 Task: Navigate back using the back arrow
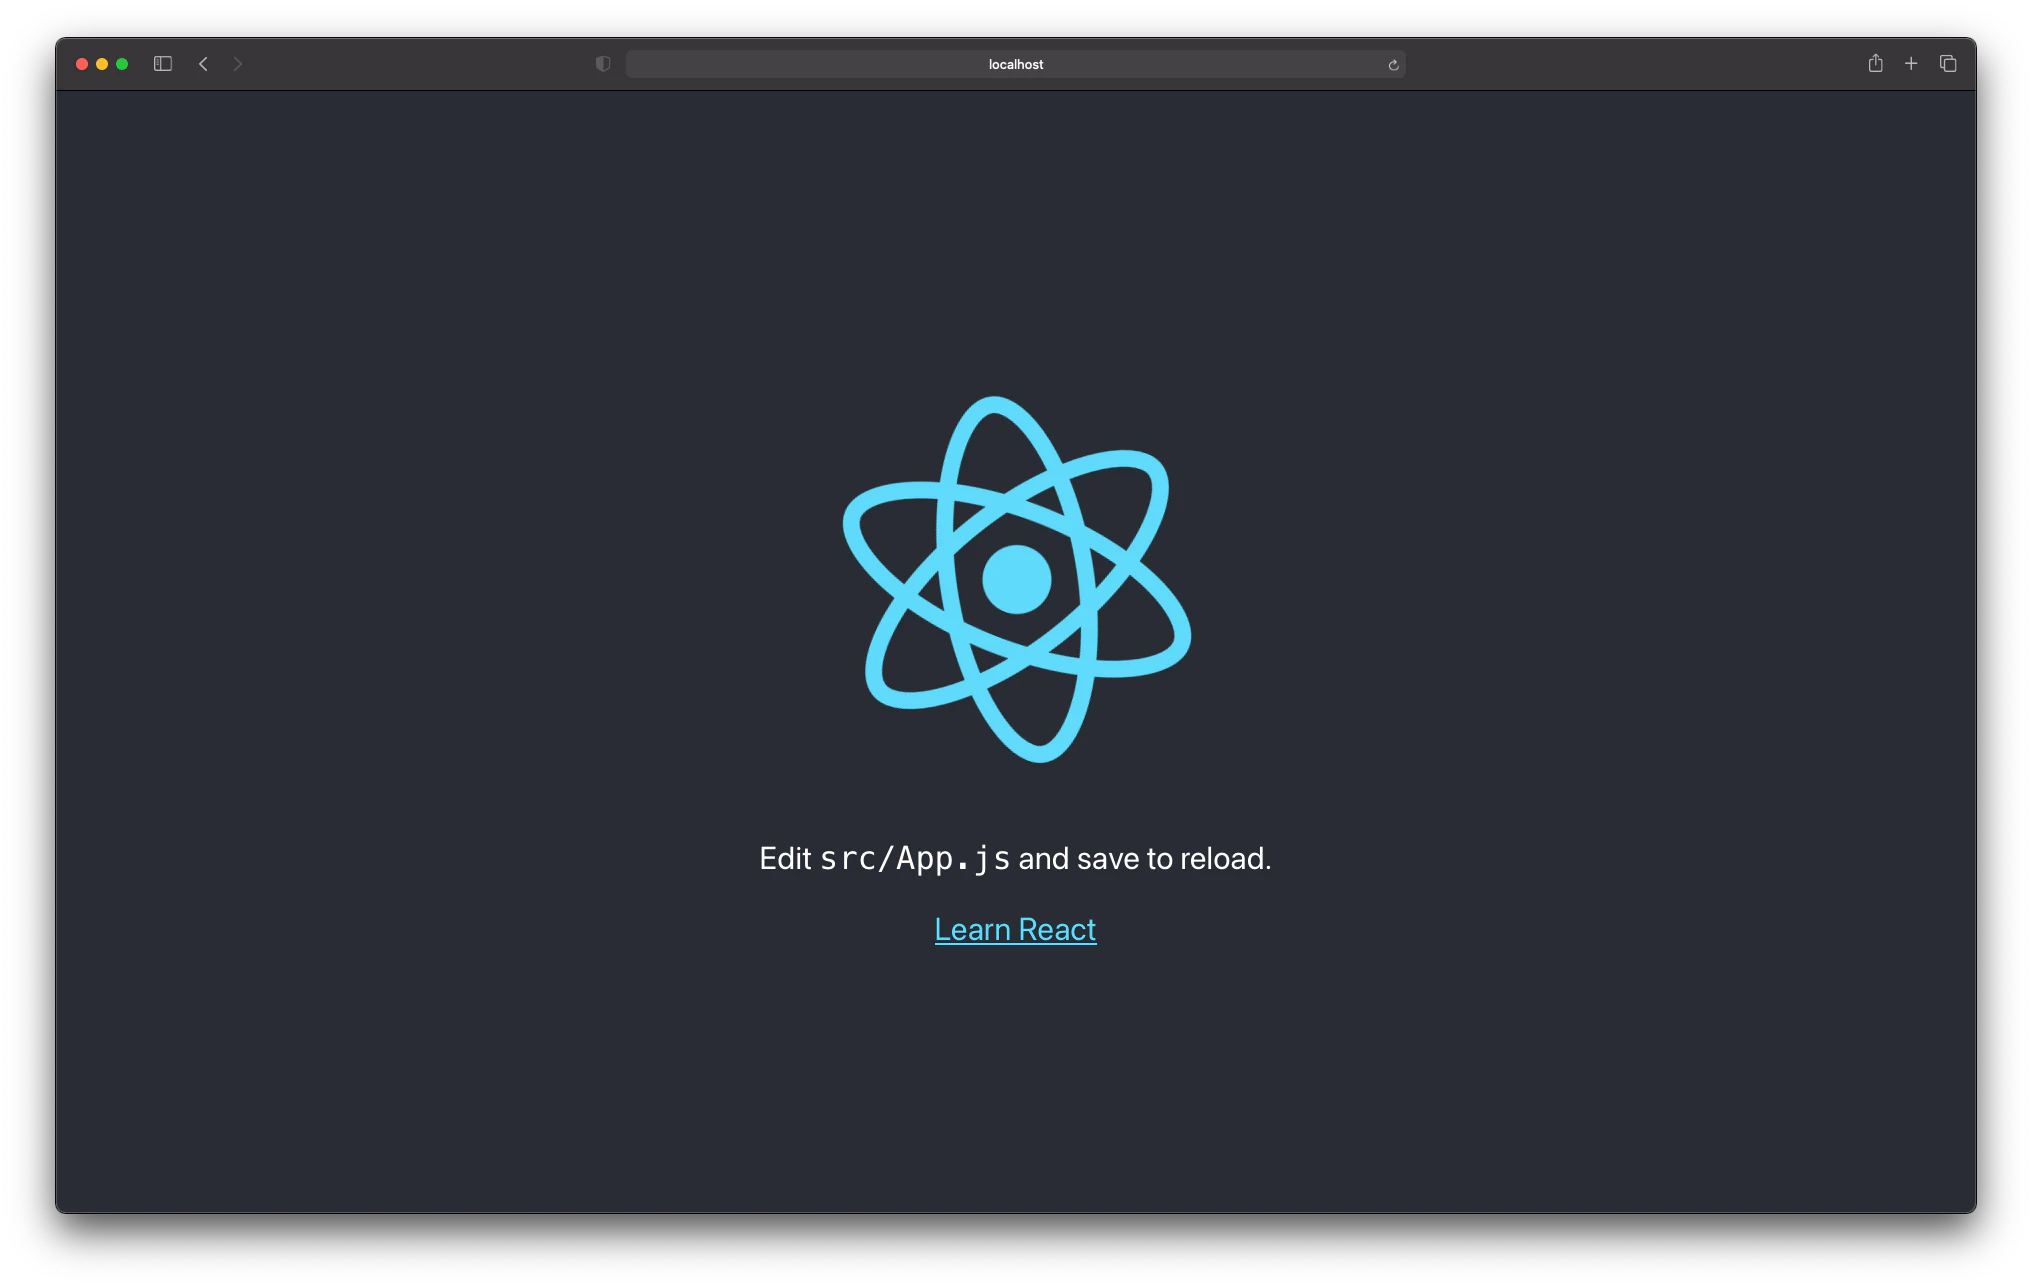coord(203,63)
